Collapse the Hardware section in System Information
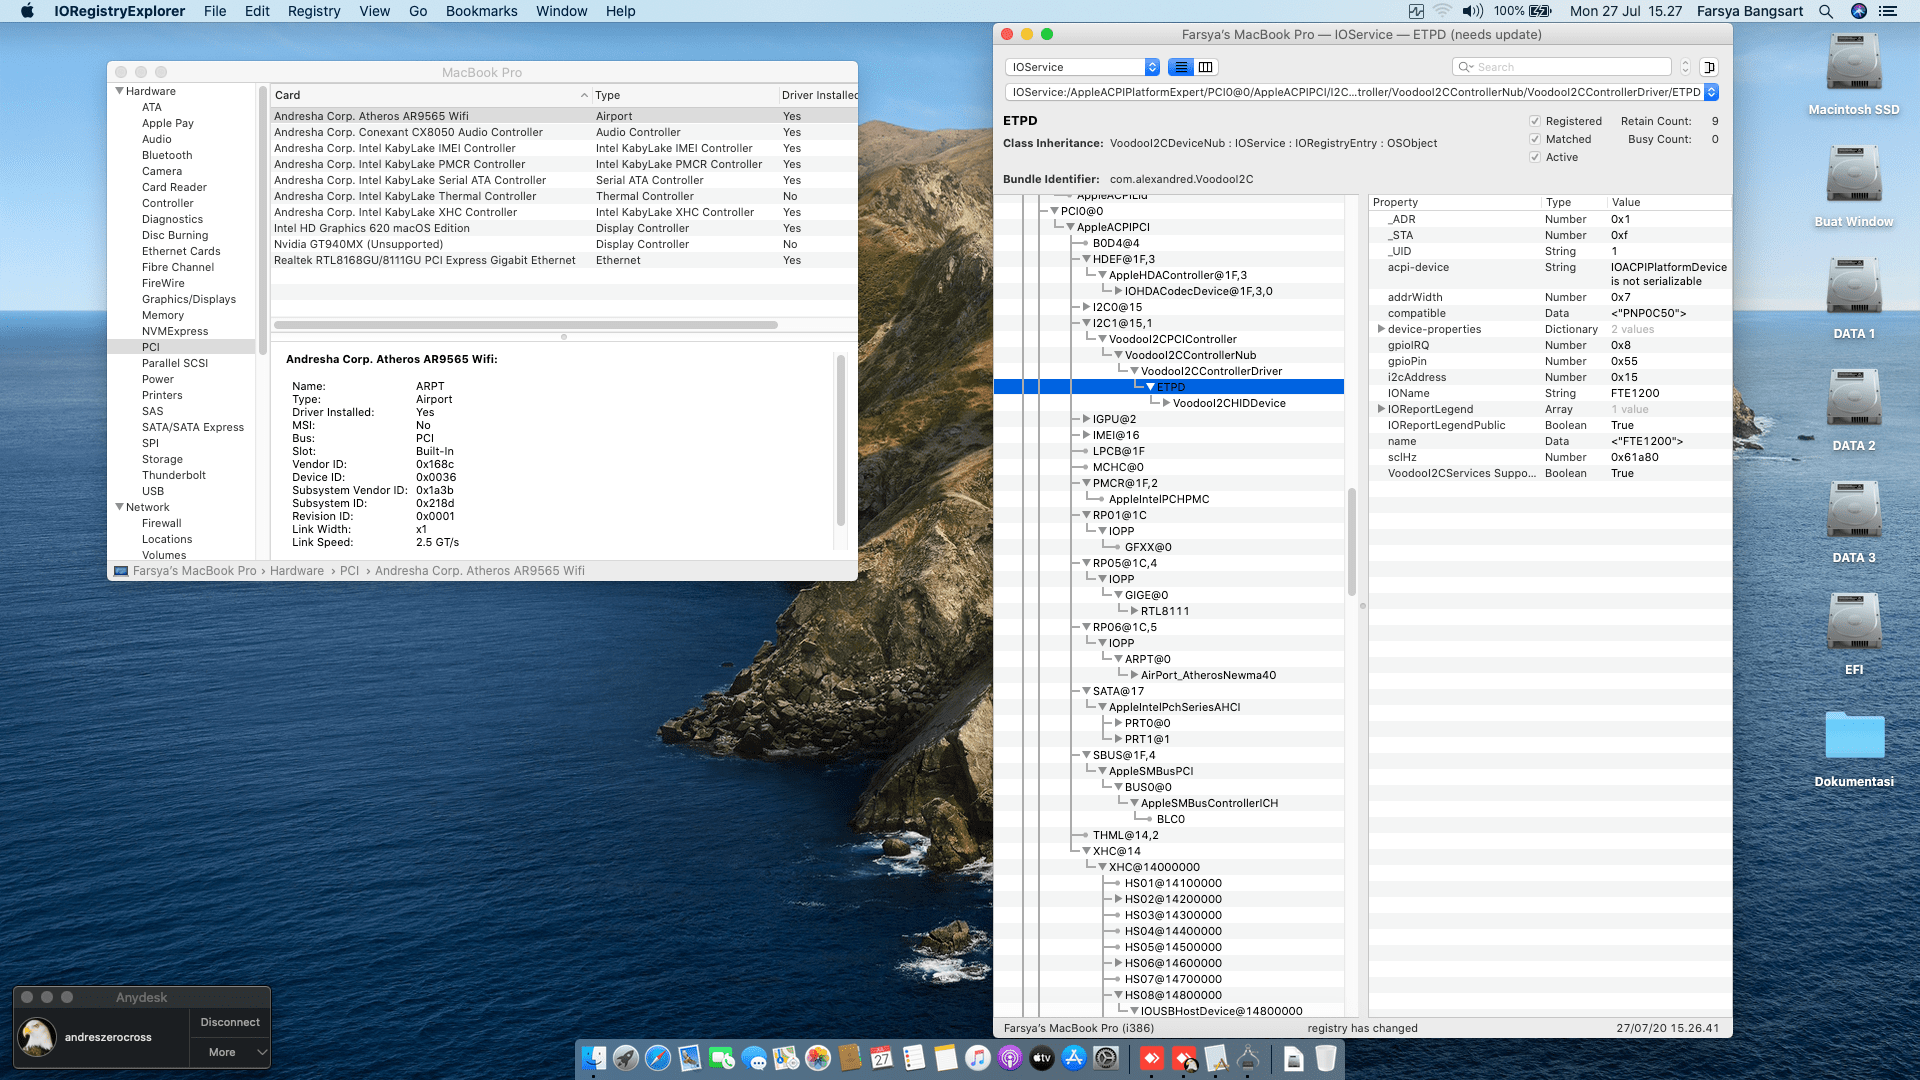The width and height of the screenshot is (1920, 1080). (x=120, y=91)
